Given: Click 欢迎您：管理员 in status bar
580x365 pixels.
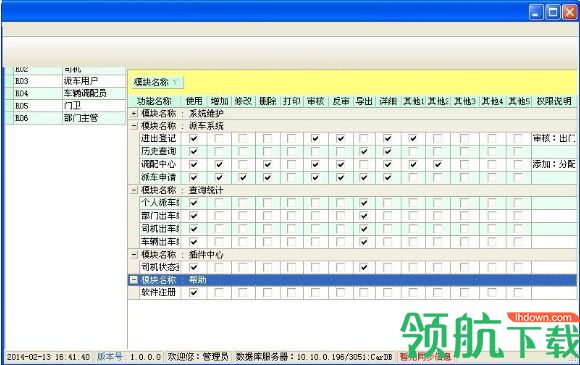Looking at the screenshot, I should point(198,356).
